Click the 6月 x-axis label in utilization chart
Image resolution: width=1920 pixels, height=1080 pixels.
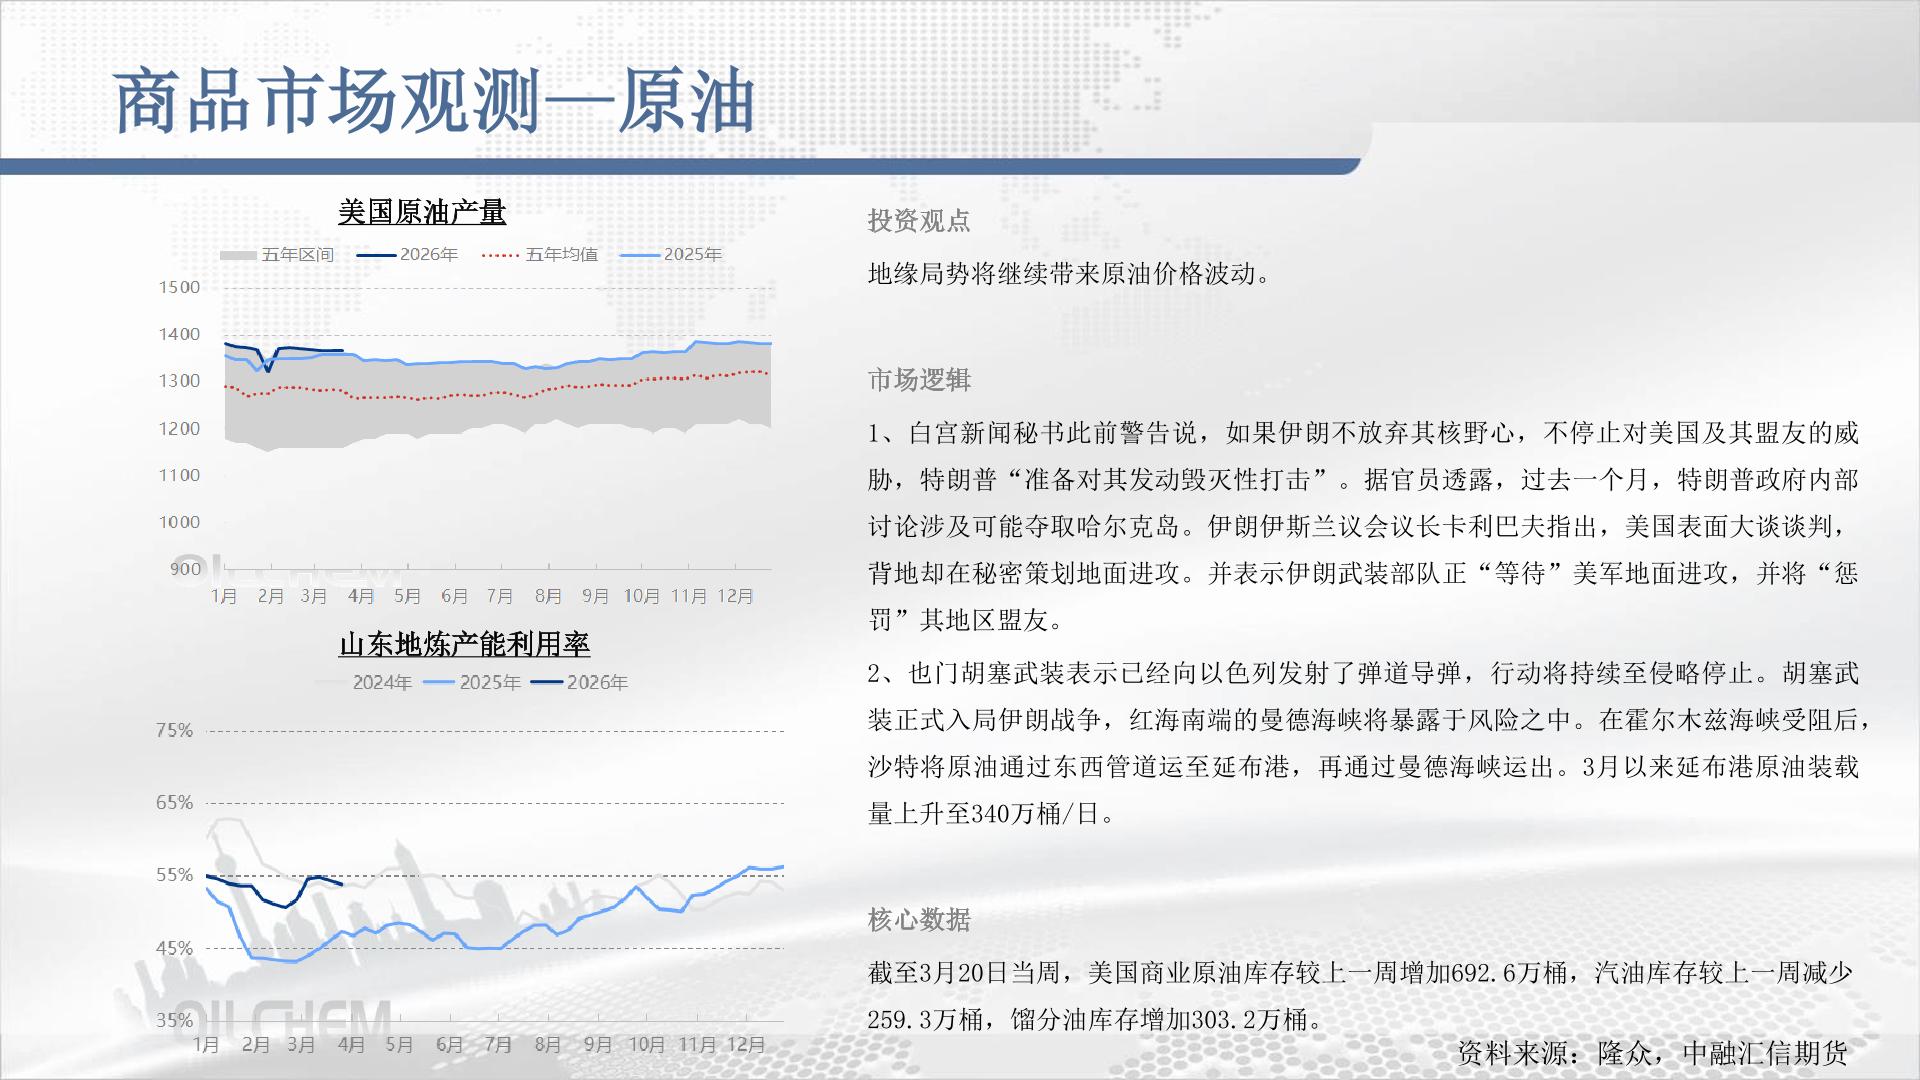[x=449, y=1045]
